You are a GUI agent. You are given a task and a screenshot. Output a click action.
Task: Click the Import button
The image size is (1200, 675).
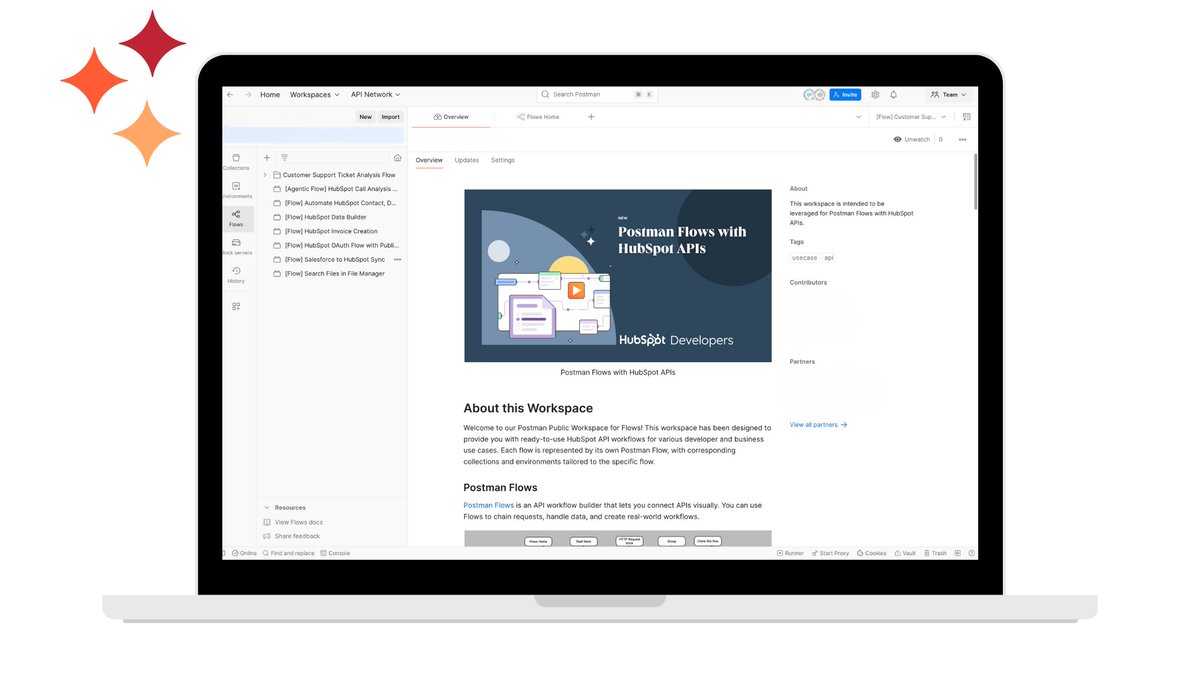(390, 117)
